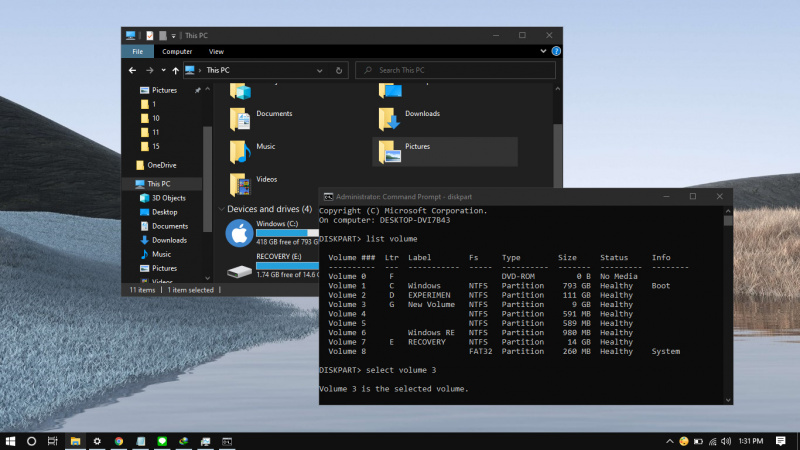Open Command Prompt window system menu icon
The width and height of the screenshot is (800, 450).
(329, 196)
